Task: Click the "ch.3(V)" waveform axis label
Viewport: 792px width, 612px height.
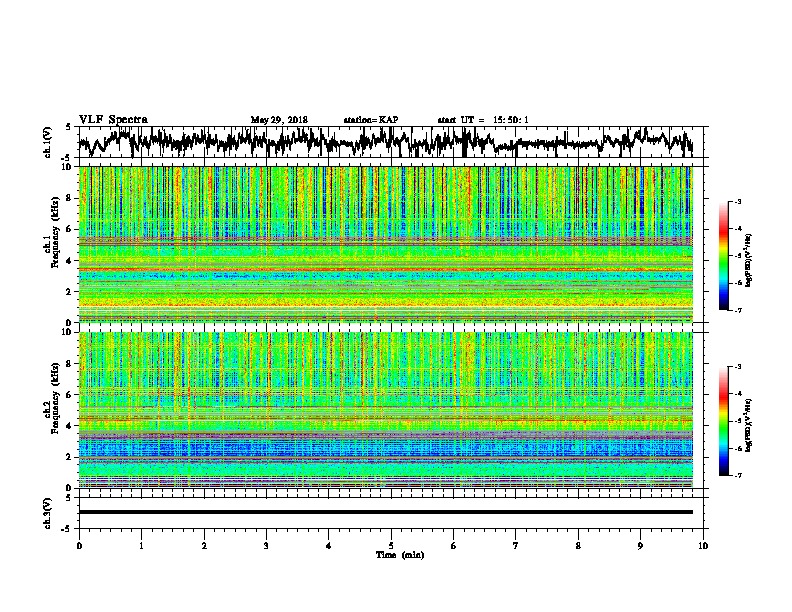Action: pos(47,513)
